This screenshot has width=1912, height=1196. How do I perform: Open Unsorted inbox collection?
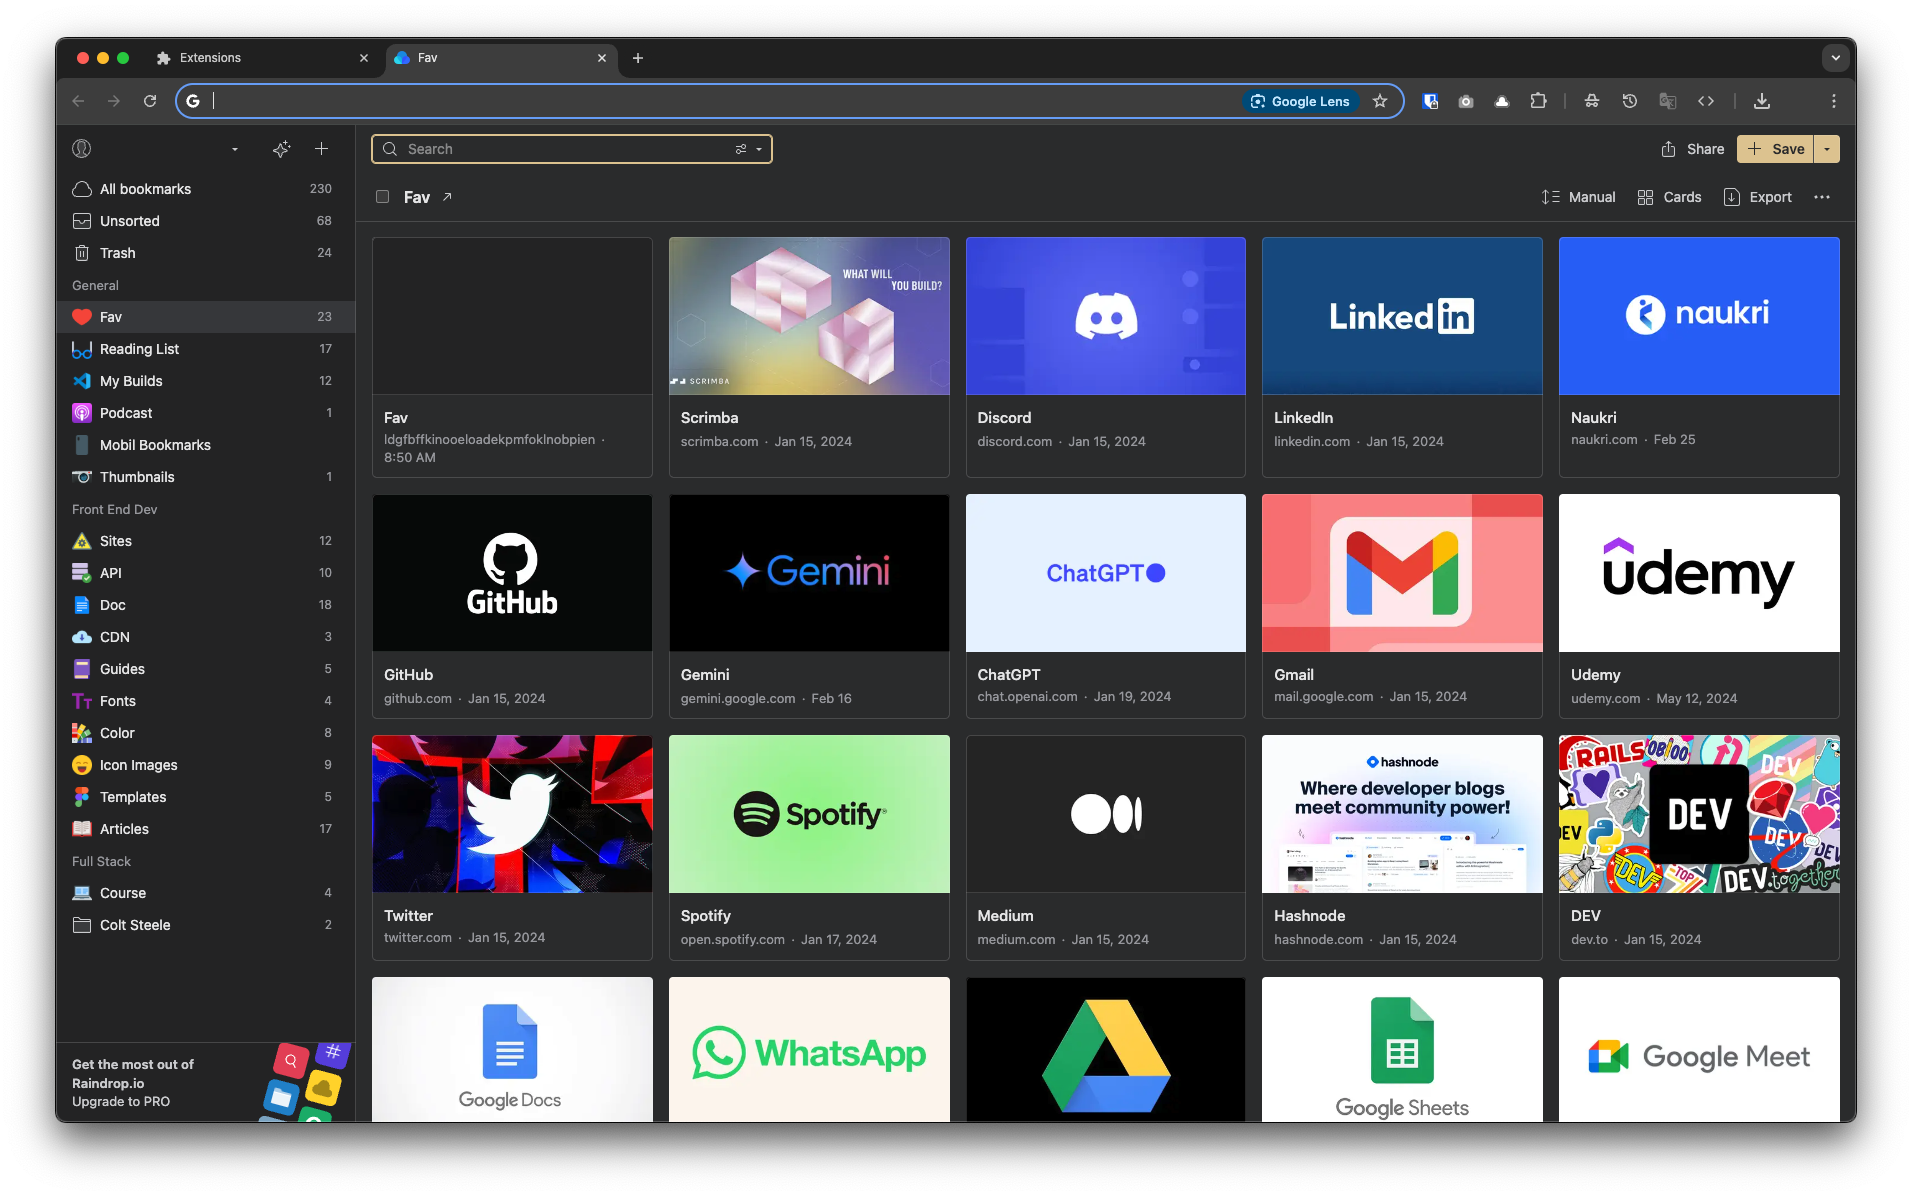click(x=205, y=221)
